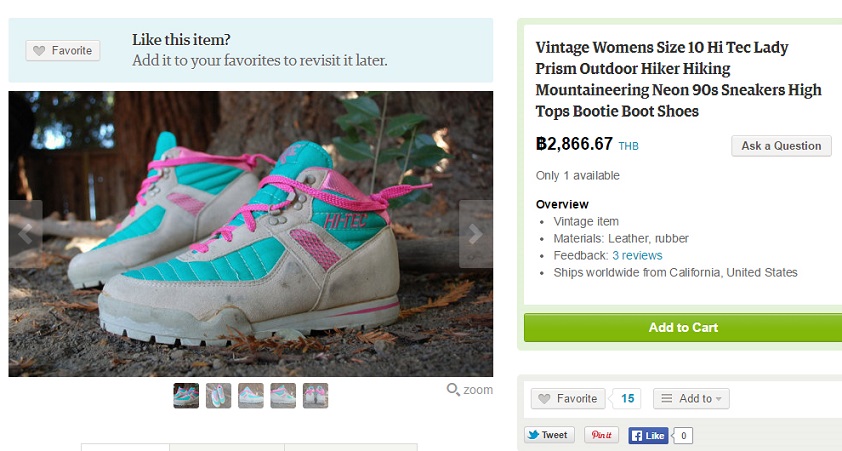
Task: Click the THB currency link
Action: click(628, 147)
